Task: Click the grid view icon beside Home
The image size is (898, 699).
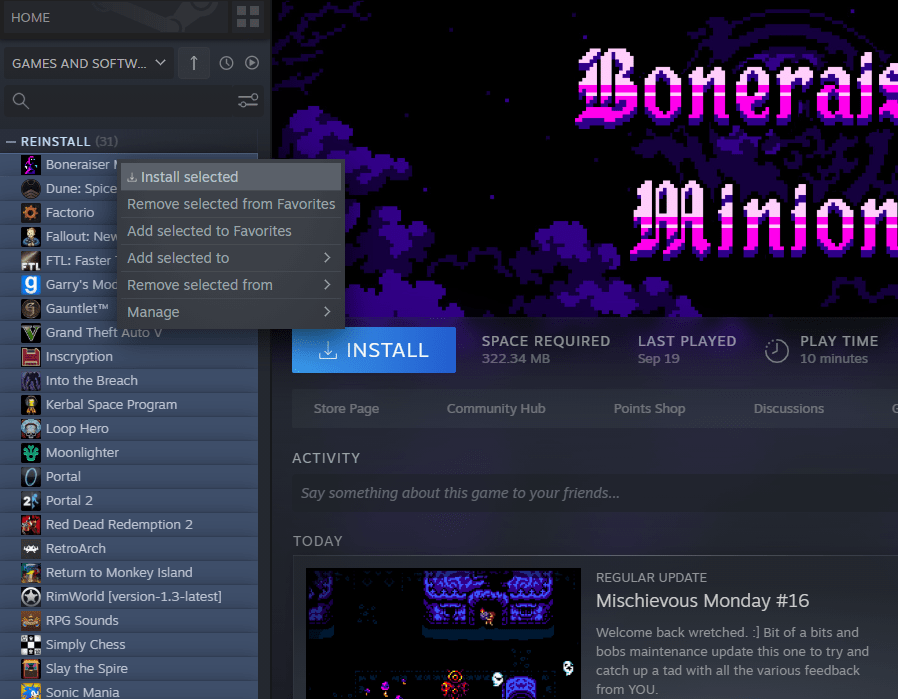Action: pyautogui.click(x=246, y=17)
